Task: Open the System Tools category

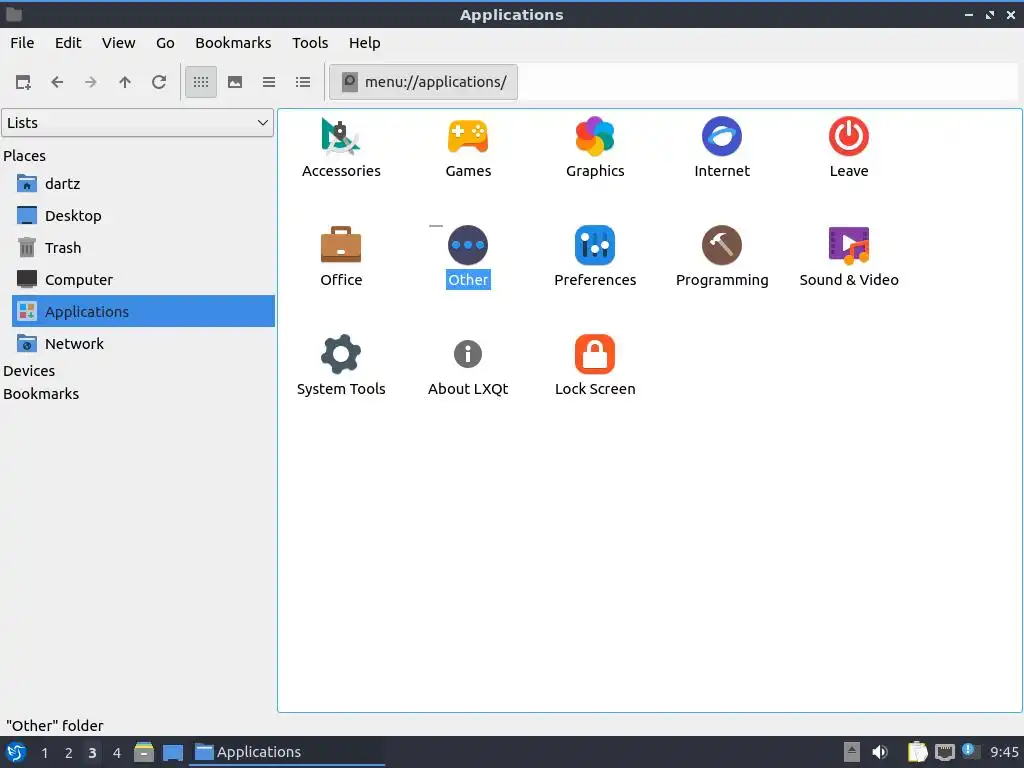Action: [x=341, y=366]
